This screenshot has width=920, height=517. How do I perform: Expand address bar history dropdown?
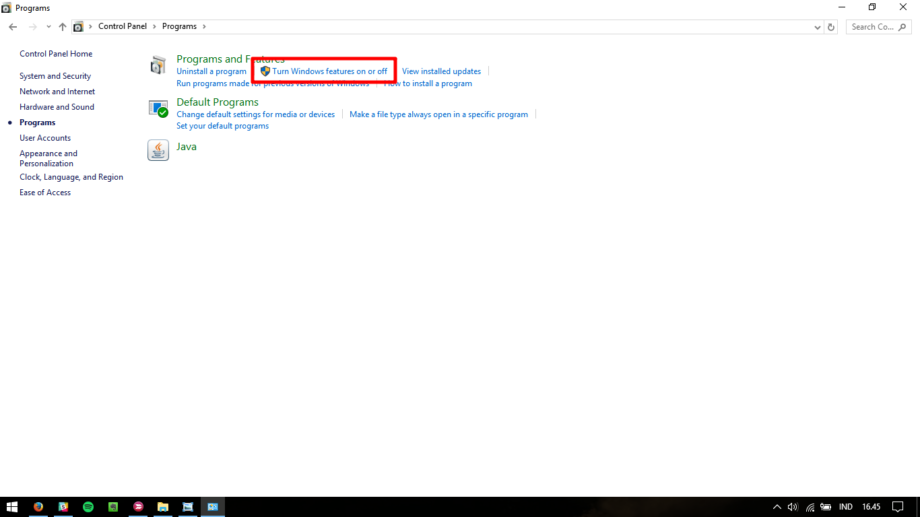coord(817,27)
